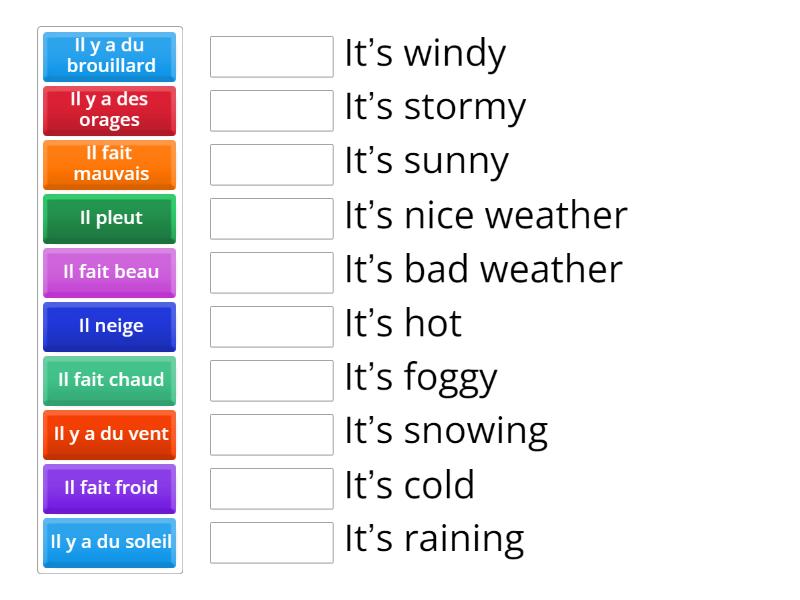The image size is (800, 600).
Task: Click the 'Il fait froid' tile
Action: point(108,488)
